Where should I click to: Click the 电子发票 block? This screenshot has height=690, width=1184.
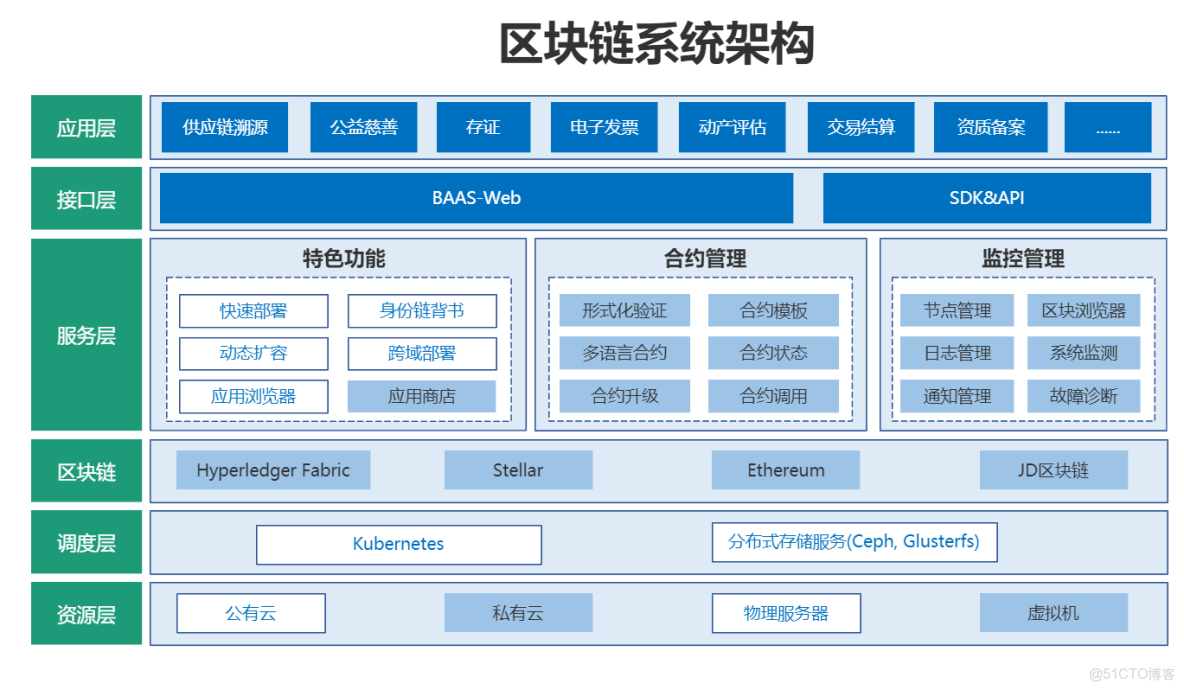tap(603, 127)
